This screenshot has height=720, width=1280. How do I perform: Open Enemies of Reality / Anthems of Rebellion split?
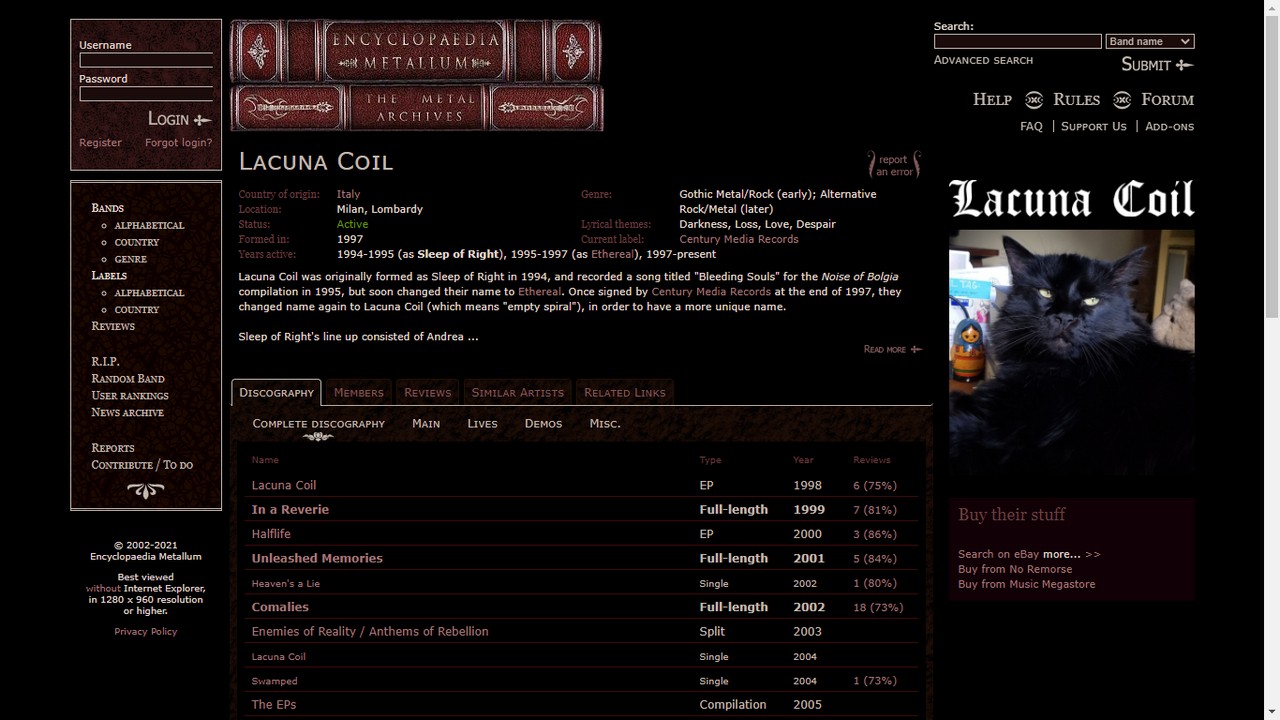[370, 632]
